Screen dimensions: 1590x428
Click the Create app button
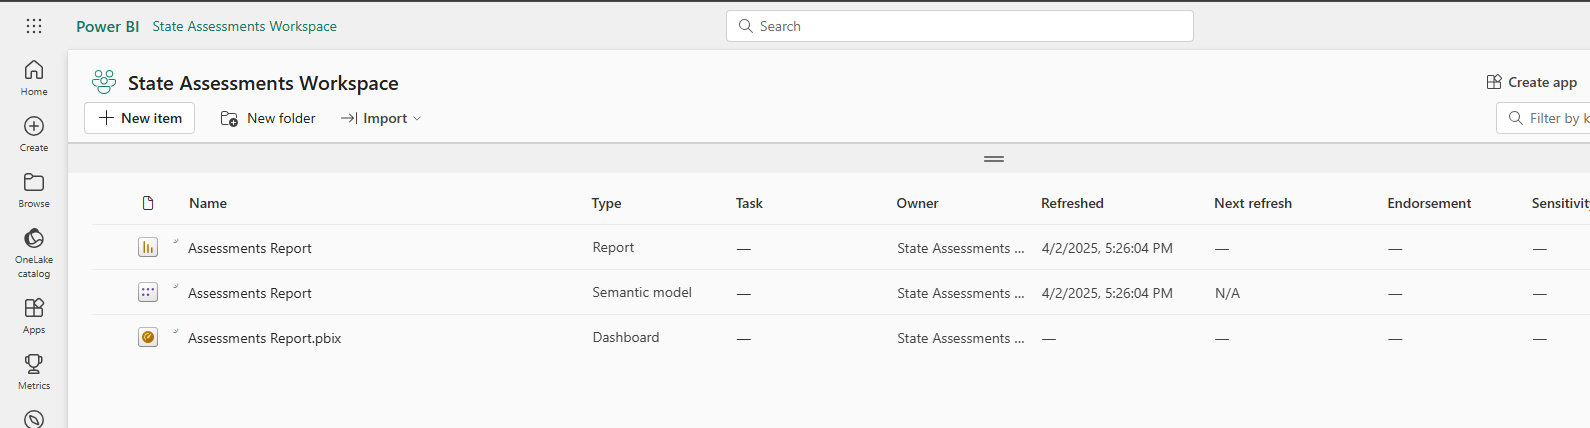coord(1532,82)
